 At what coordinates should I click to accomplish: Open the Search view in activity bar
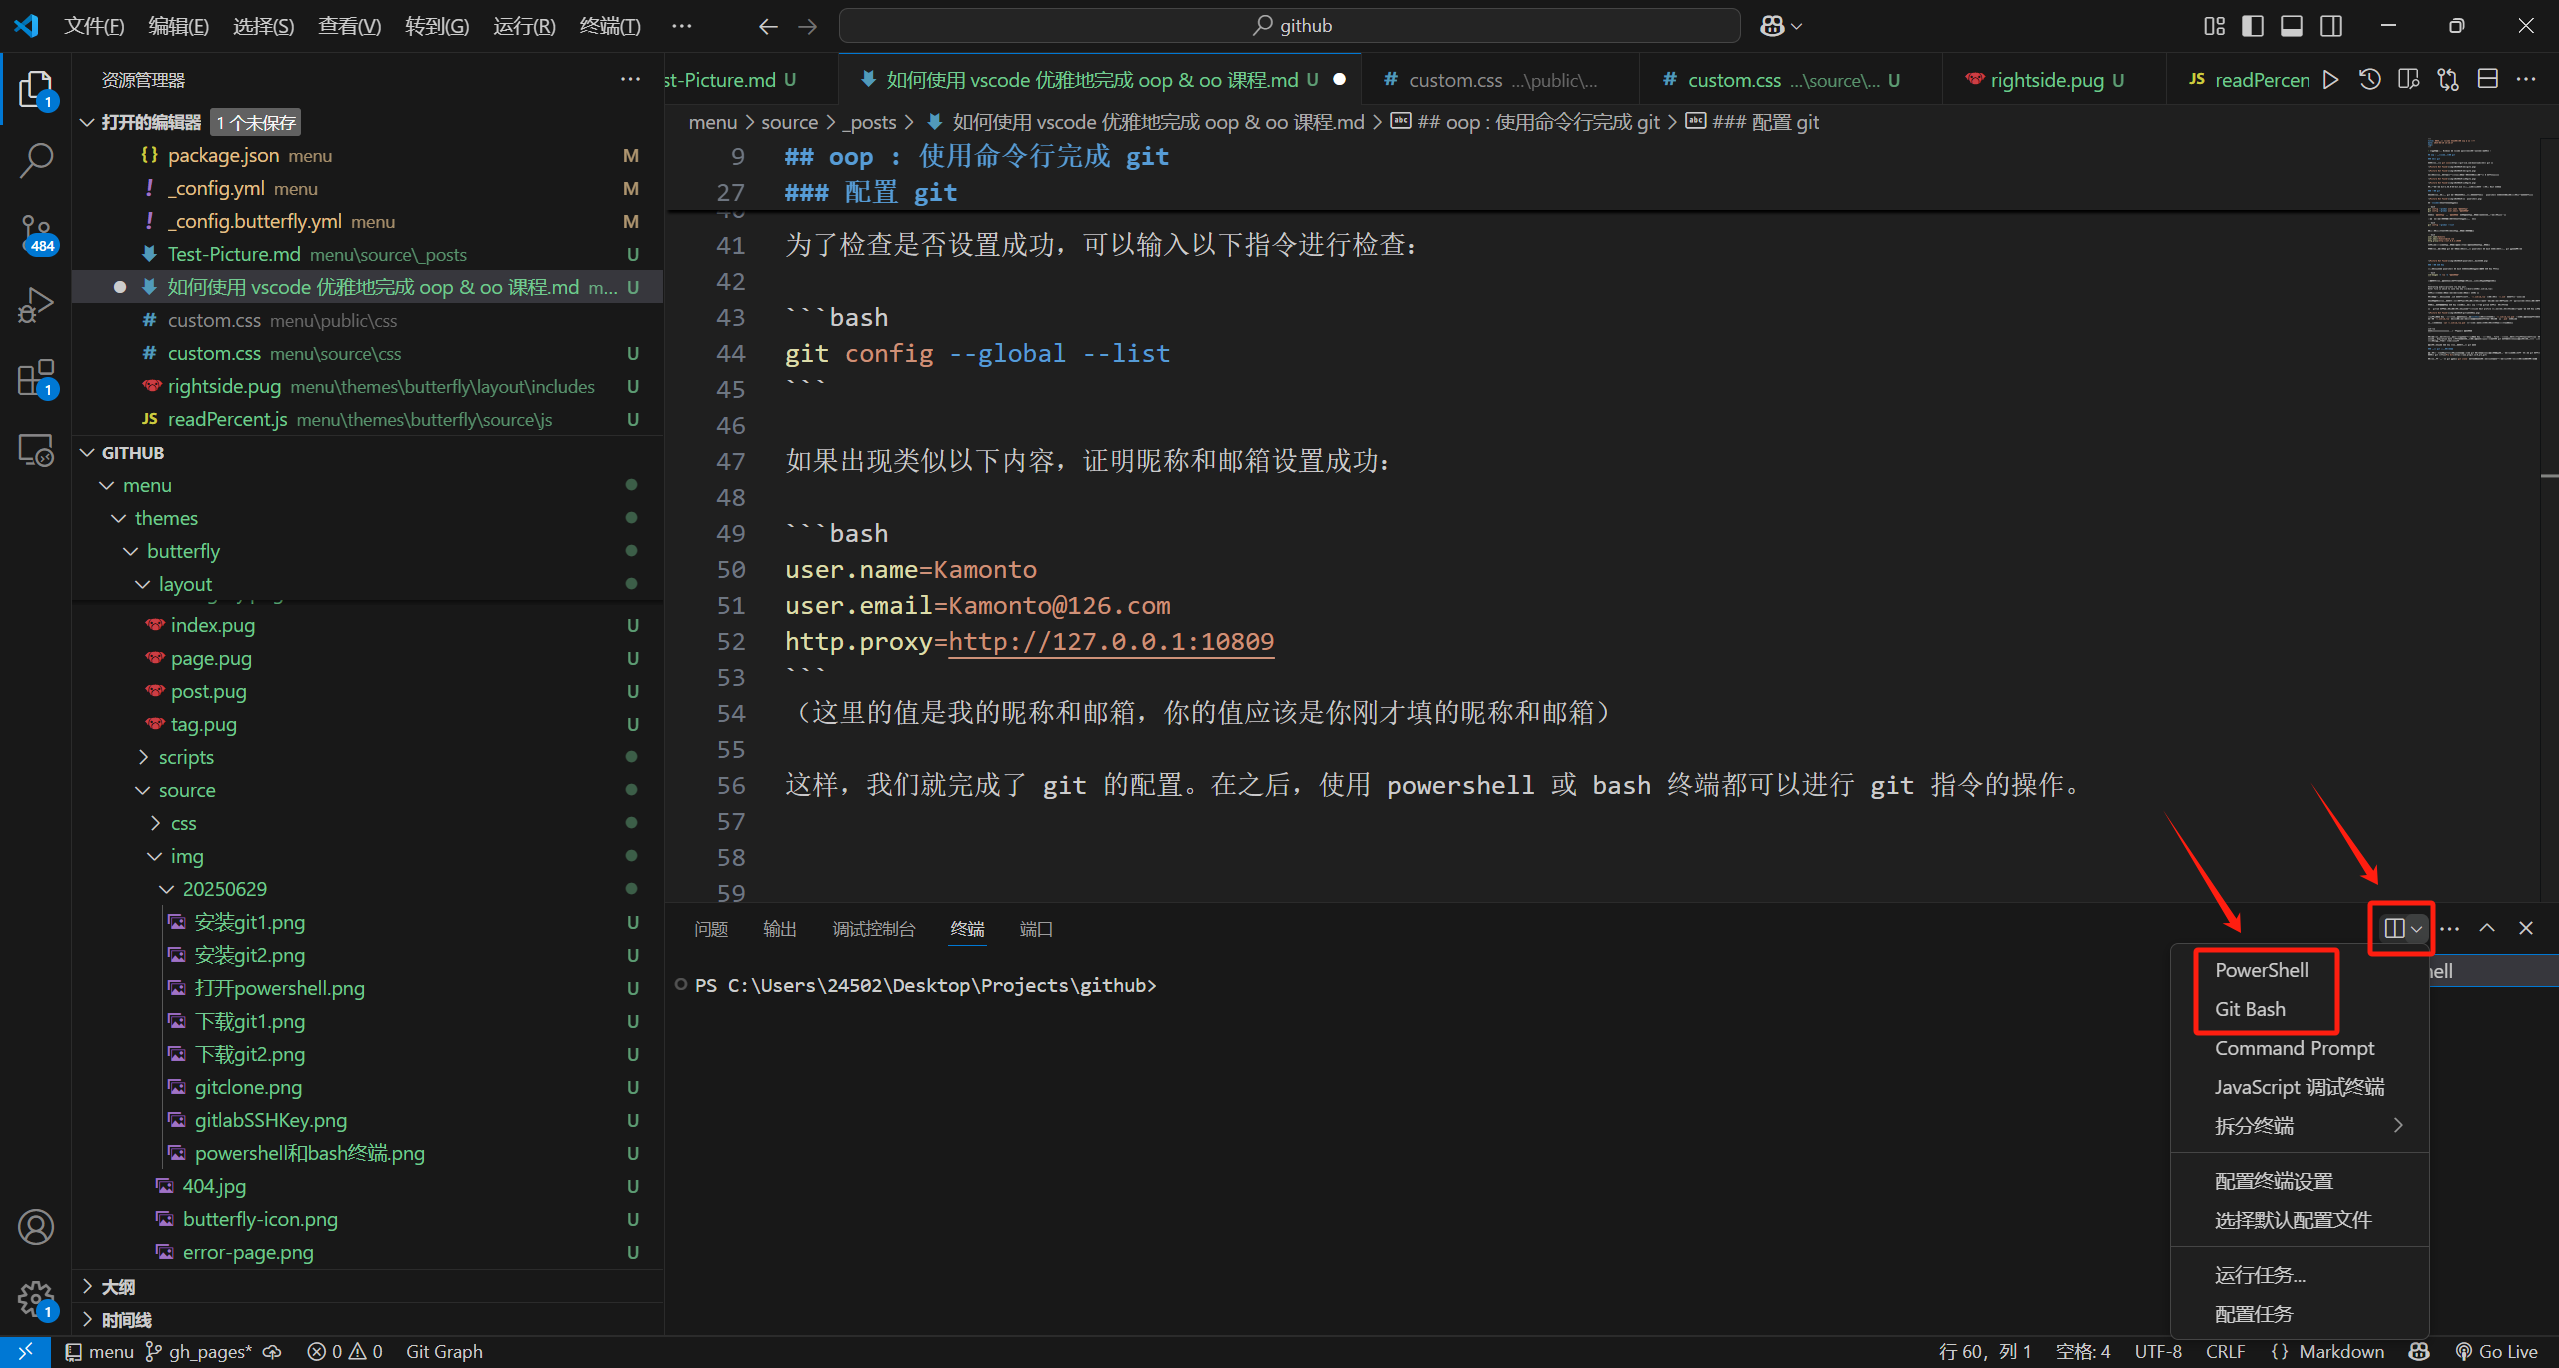(x=36, y=160)
